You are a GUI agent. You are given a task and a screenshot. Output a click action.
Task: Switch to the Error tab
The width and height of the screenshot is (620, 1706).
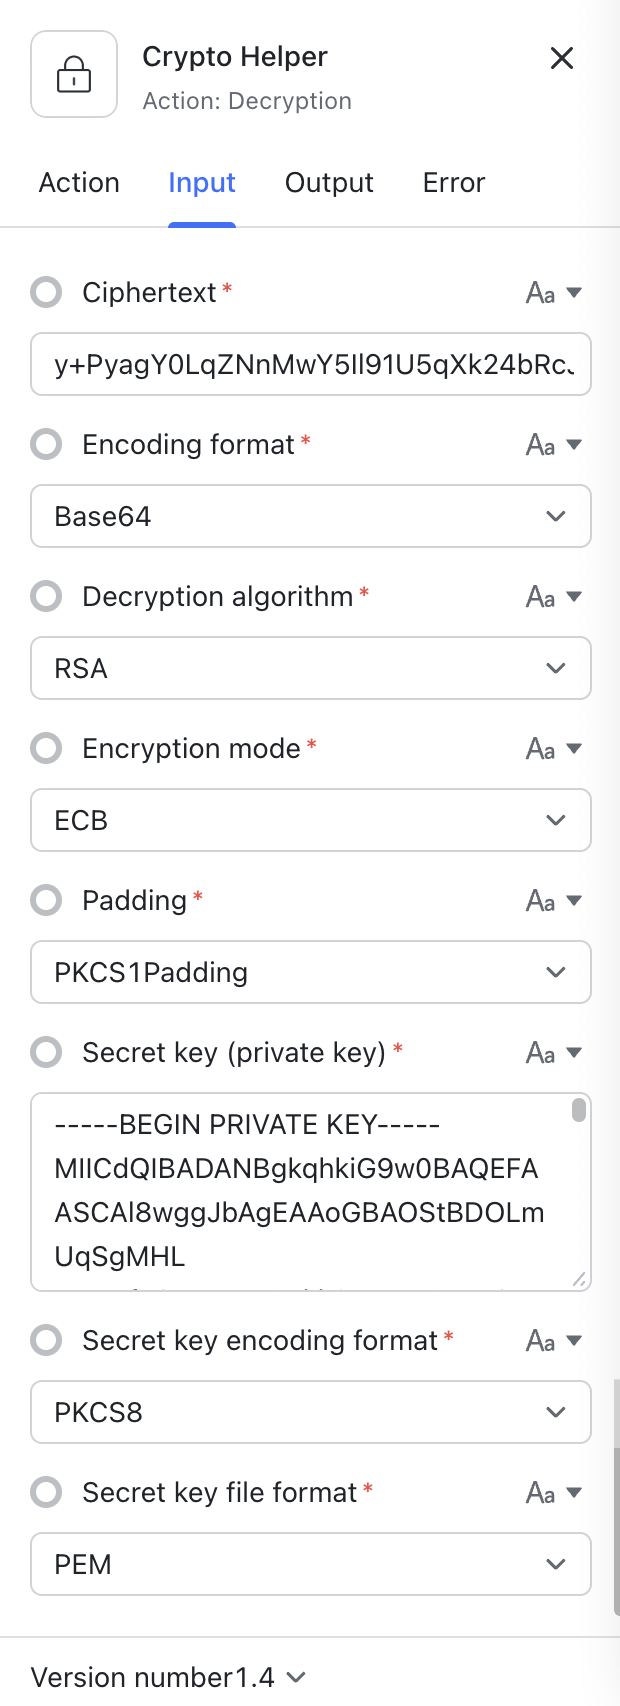(x=453, y=182)
